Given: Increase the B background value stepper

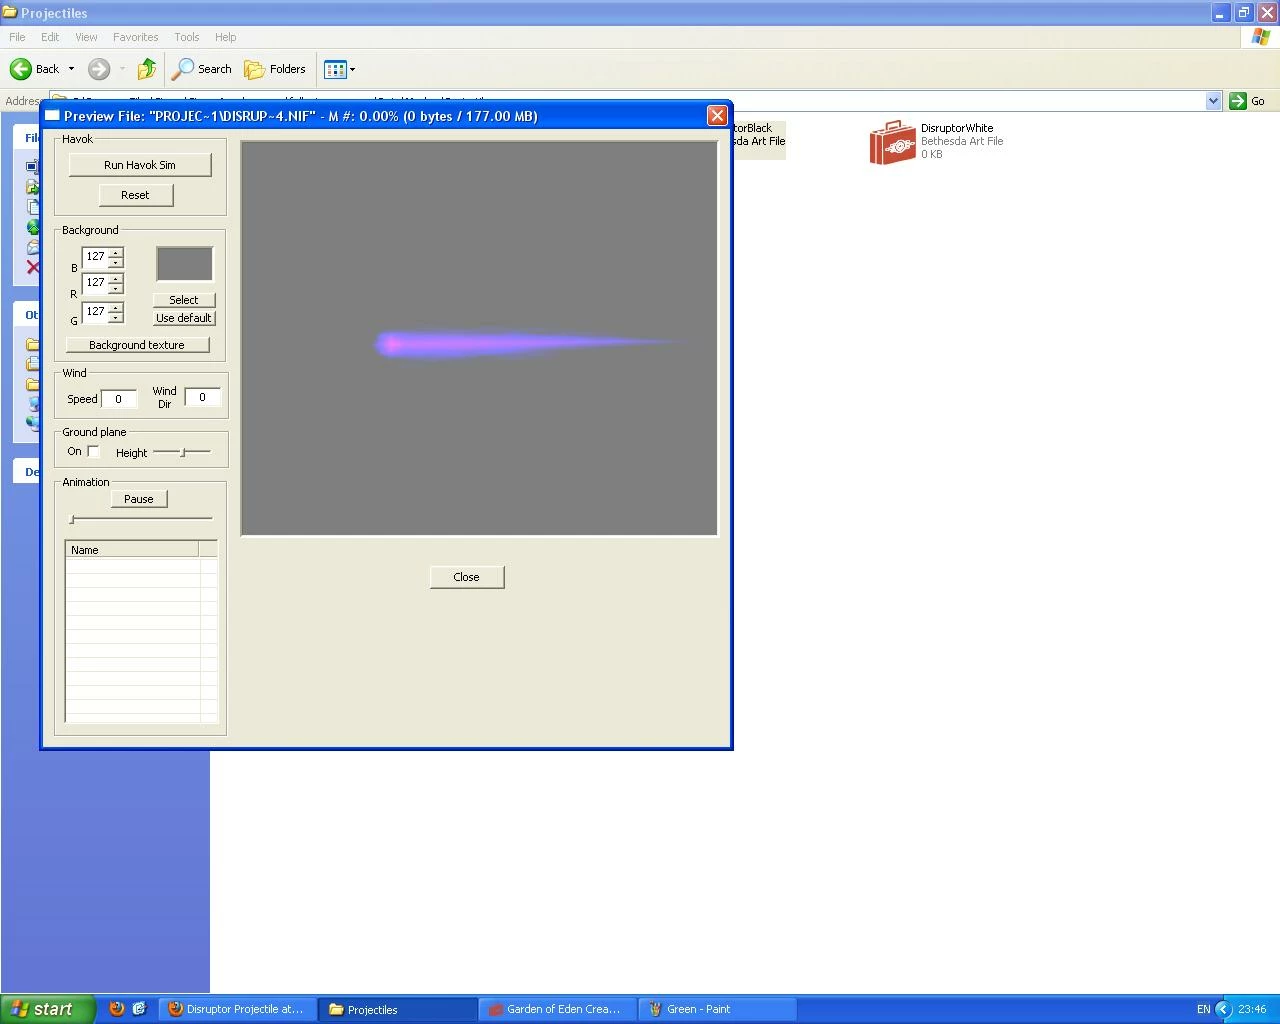Looking at the screenshot, I should tap(116, 252).
